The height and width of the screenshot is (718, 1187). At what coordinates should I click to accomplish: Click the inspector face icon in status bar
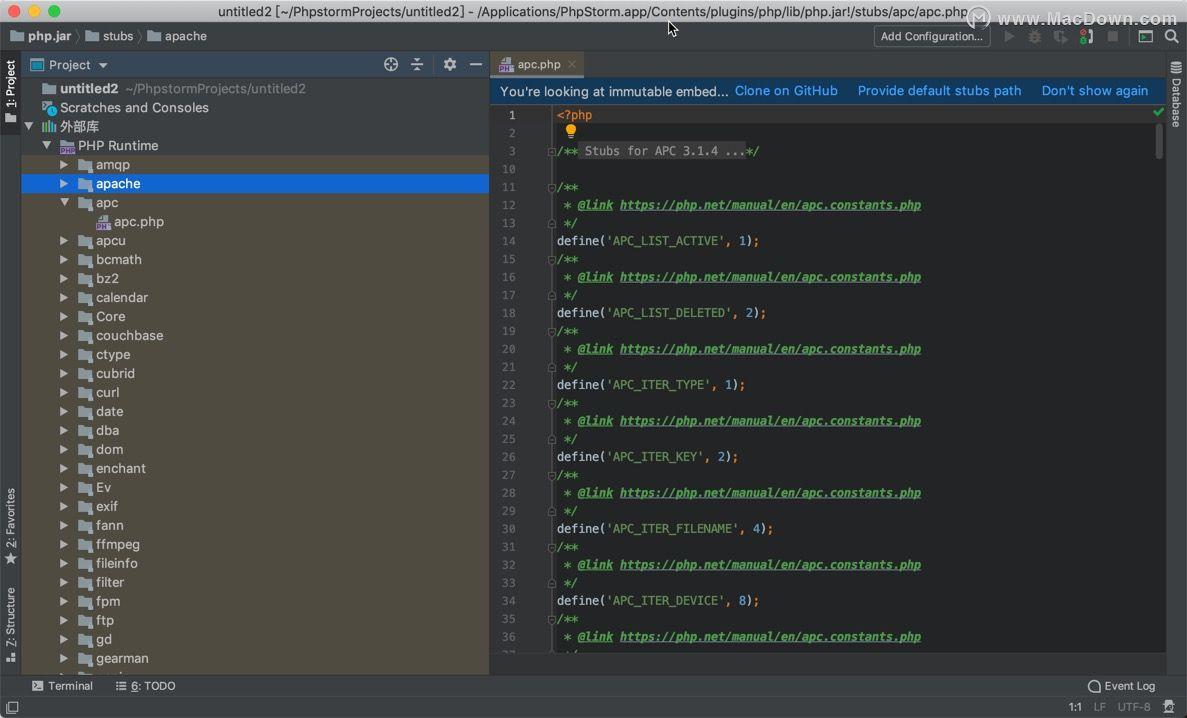coord(1169,707)
